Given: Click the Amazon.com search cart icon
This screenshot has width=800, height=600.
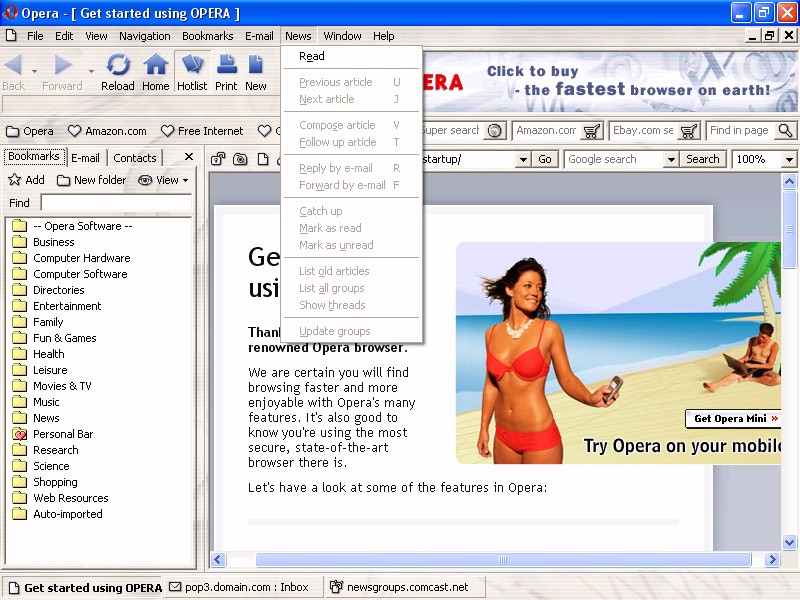Looking at the screenshot, I should [592, 131].
